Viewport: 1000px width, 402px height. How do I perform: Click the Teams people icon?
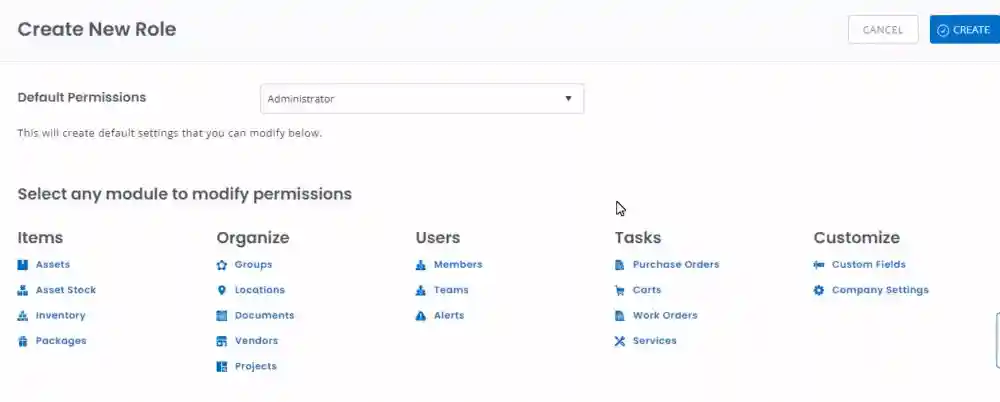(x=420, y=290)
